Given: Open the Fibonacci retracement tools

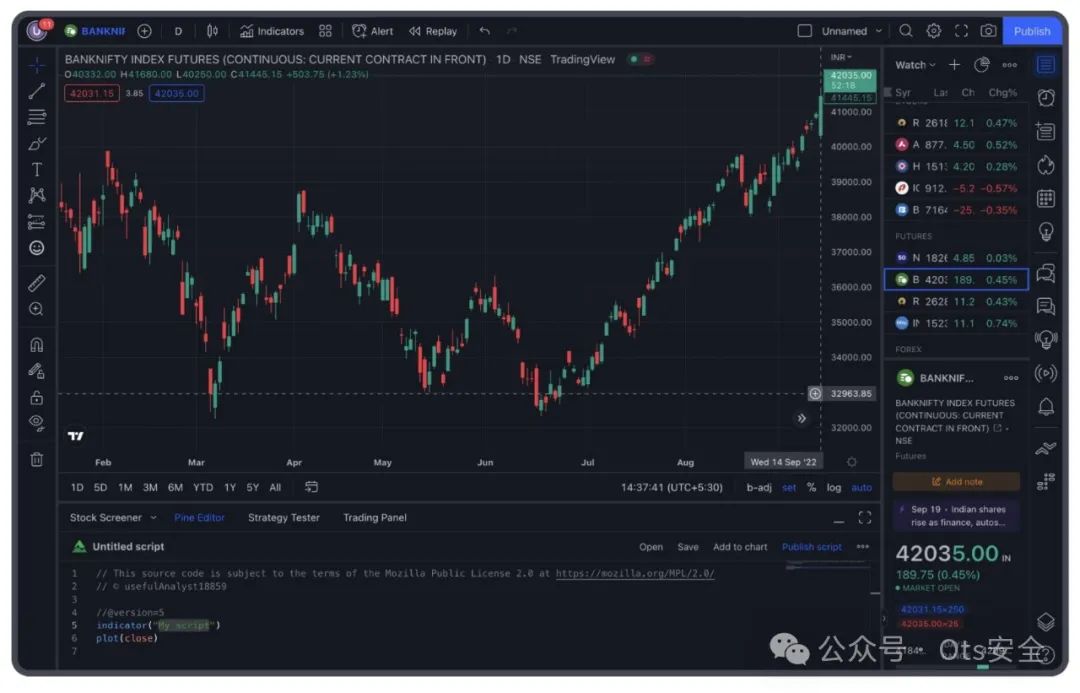Looking at the screenshot, I should [37, 117].
